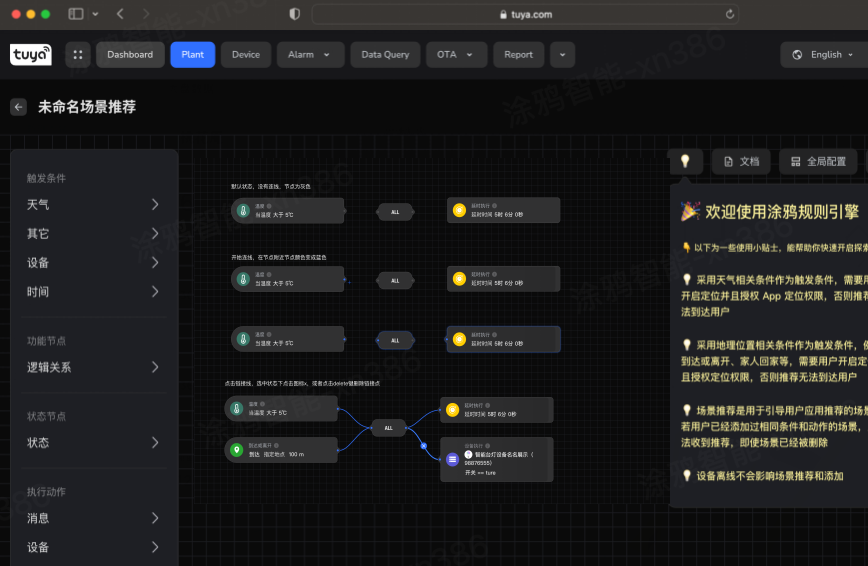Click info icon beside 到达或离开 label
868x566 pixels.
(x=276, y=445)
